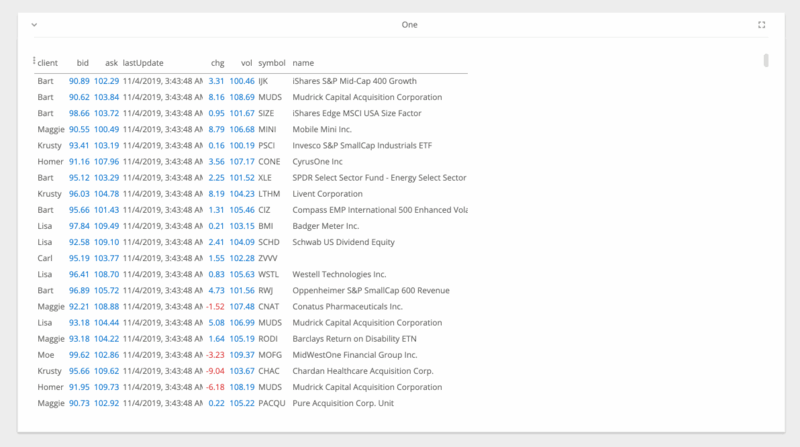Image resolution: width=800 pixels, height=447 pixels.
Task: Maximize the One panel to fullscreen
Action: (762, 24)
